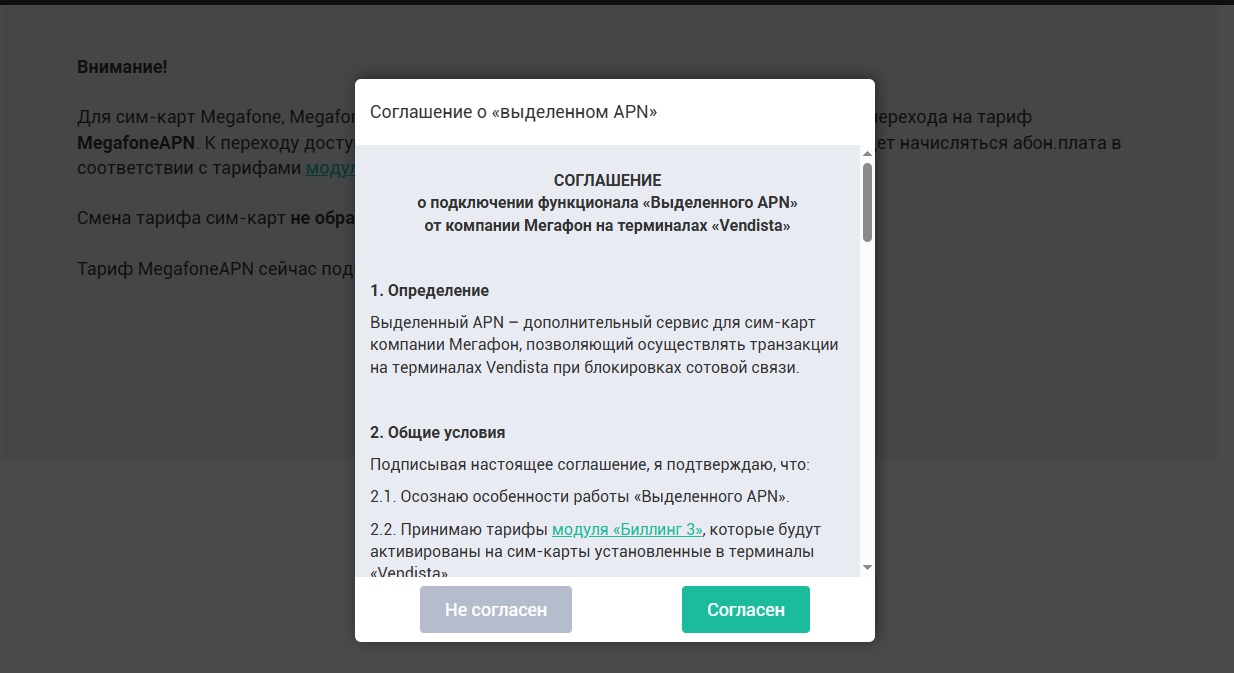The width and height of the screenshot is (1234, 673).
Task: Click the dialog title «Соглашение о «выделенном APN»»
Action: pos(513,111)
